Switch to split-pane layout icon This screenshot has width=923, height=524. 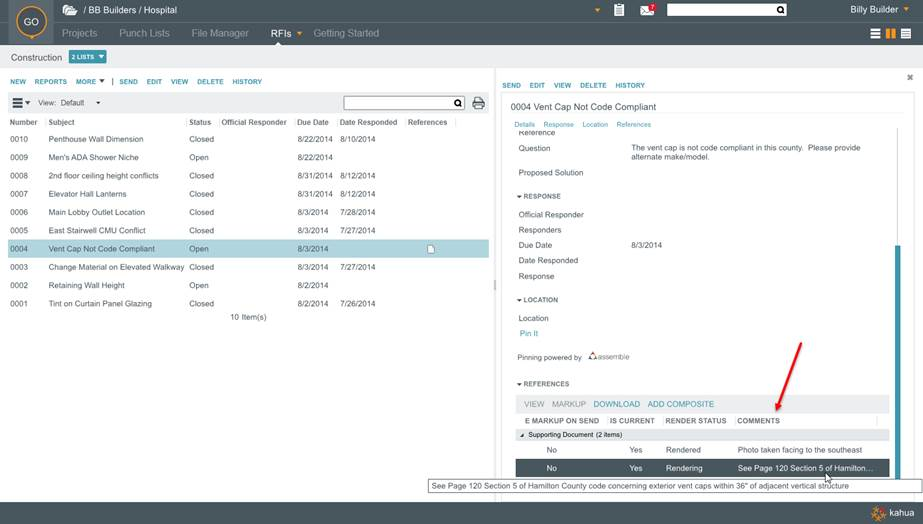890,34
